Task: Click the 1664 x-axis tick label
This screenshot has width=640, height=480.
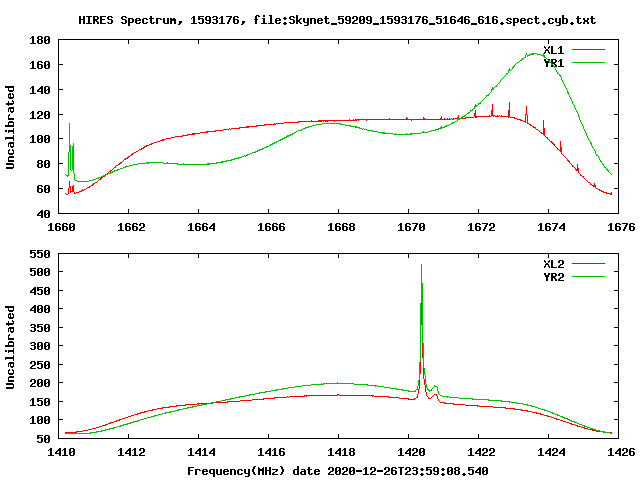Action: click(201, 227)
